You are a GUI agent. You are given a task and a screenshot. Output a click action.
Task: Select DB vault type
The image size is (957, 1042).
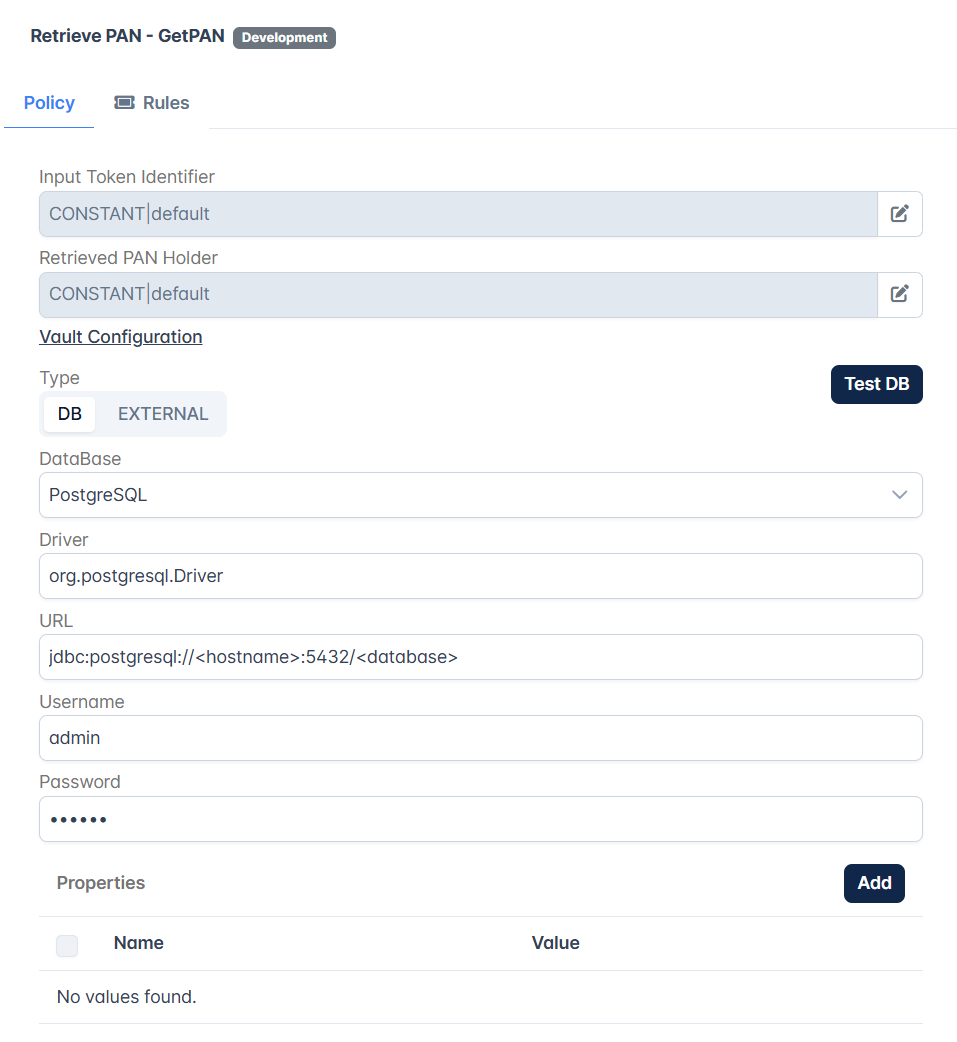pyautogui.click(x=70, y=414)
